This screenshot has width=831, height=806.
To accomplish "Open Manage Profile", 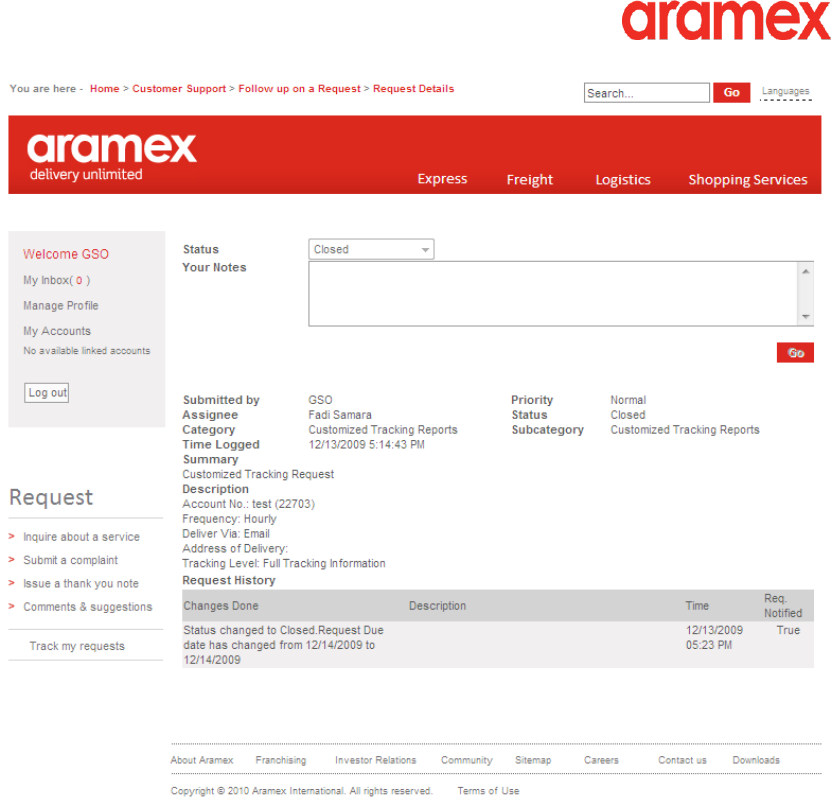I will (61, 306).
